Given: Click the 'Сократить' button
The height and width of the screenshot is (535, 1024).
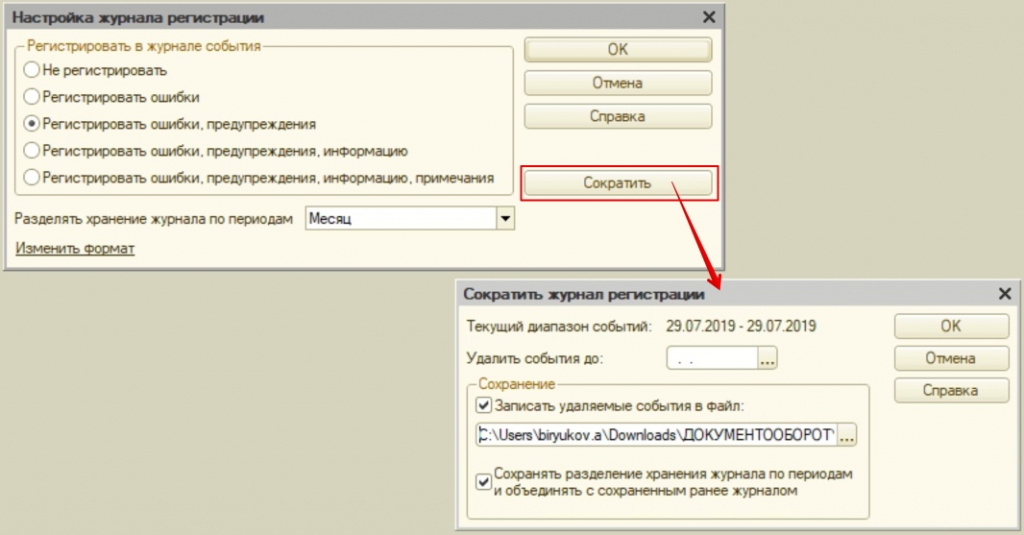Looking at the screenshot, I should 617,183.
